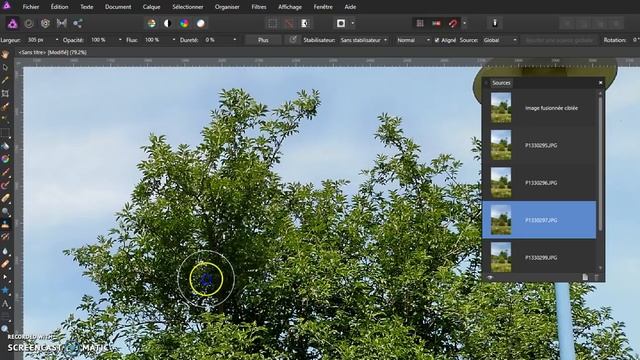Open the Fichier menu
The width and height of the screenshot is (640, 360).
click(x=31, y=7)
